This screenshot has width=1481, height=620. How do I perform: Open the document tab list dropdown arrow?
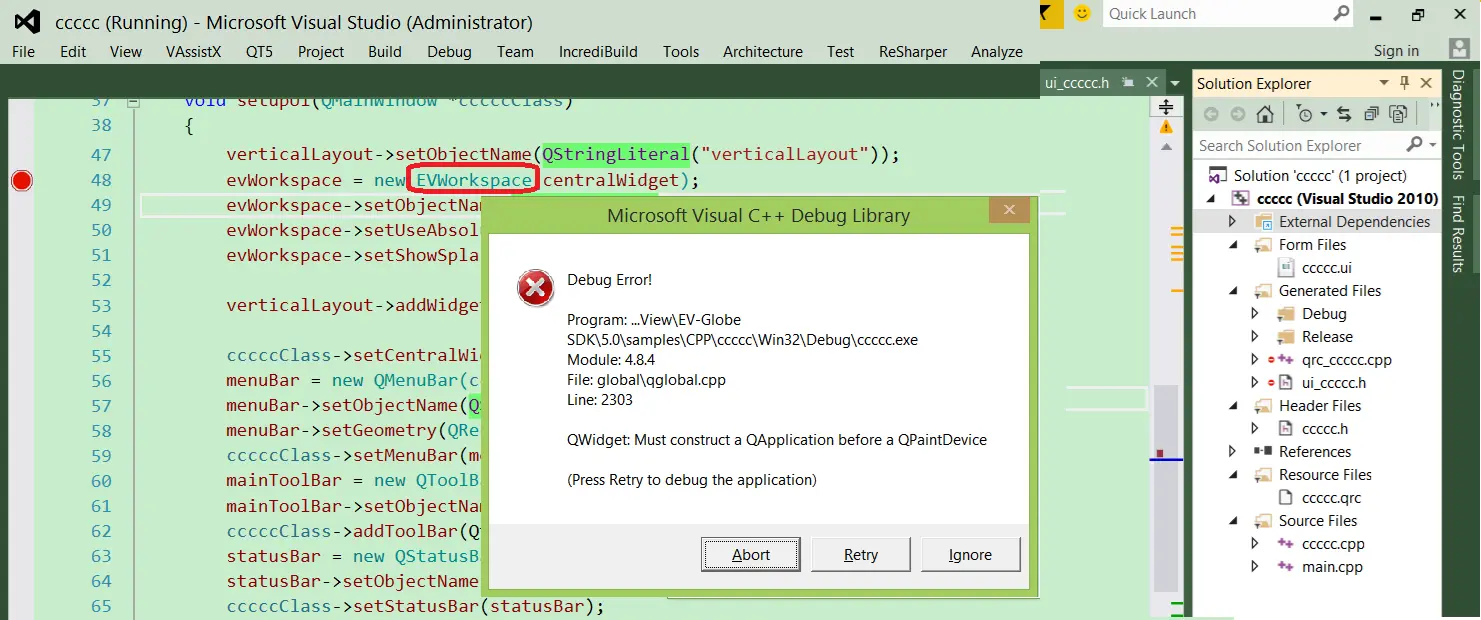coord(1173,83)
